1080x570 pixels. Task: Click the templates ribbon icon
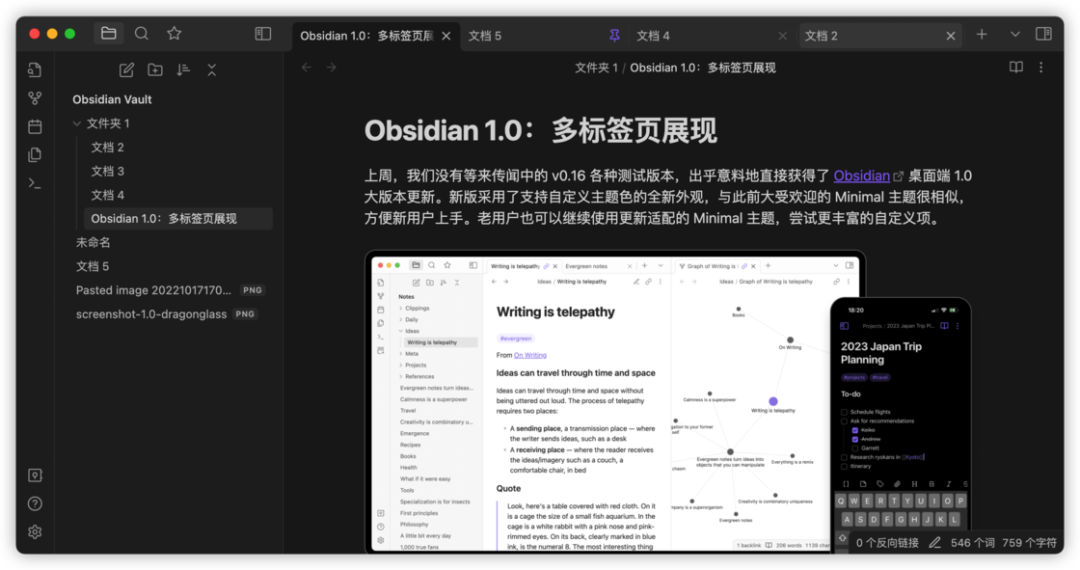pos(34,155)
